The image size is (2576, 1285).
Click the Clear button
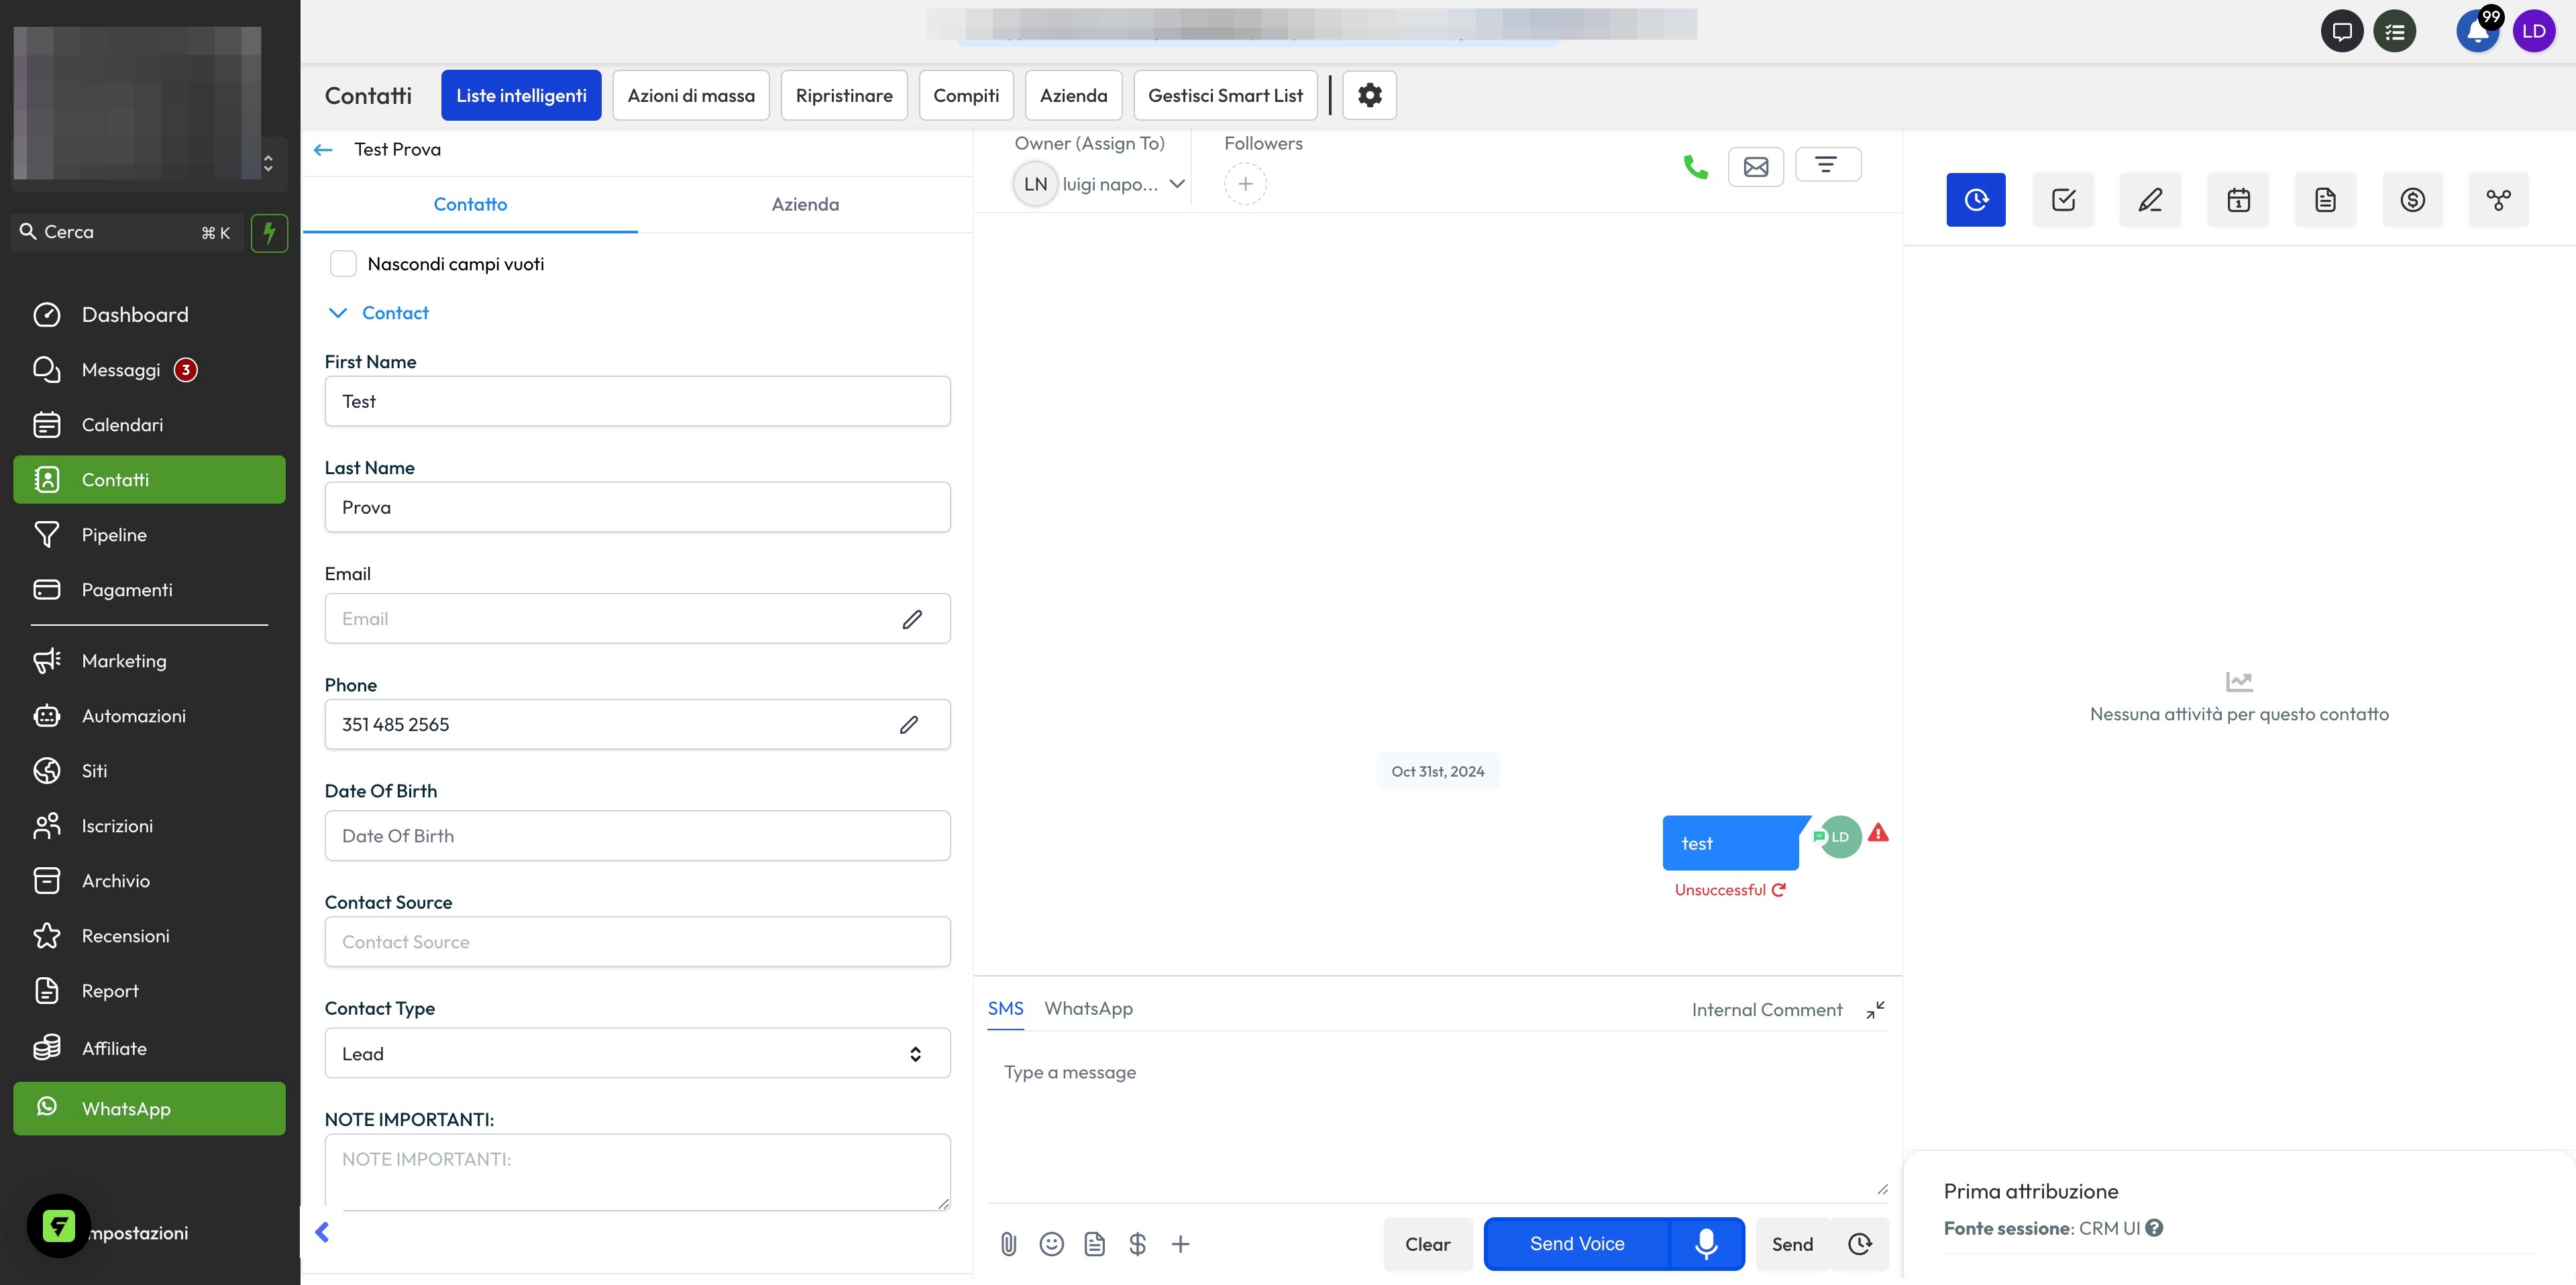1427,1243
